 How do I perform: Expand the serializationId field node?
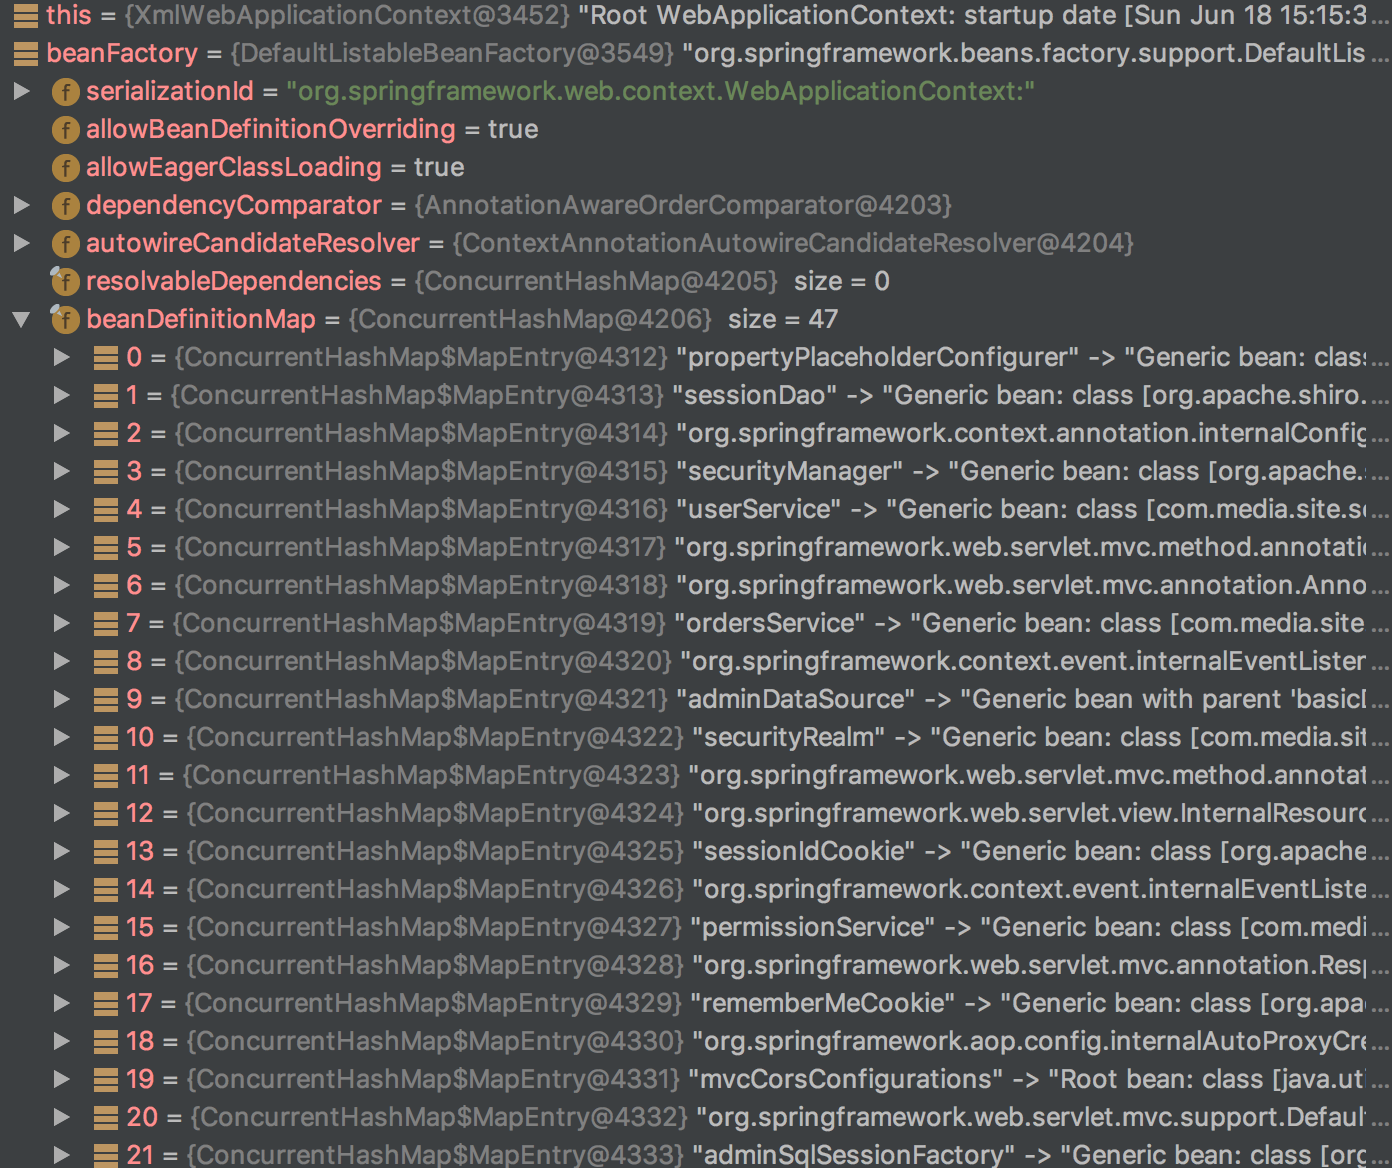point(21,91)
